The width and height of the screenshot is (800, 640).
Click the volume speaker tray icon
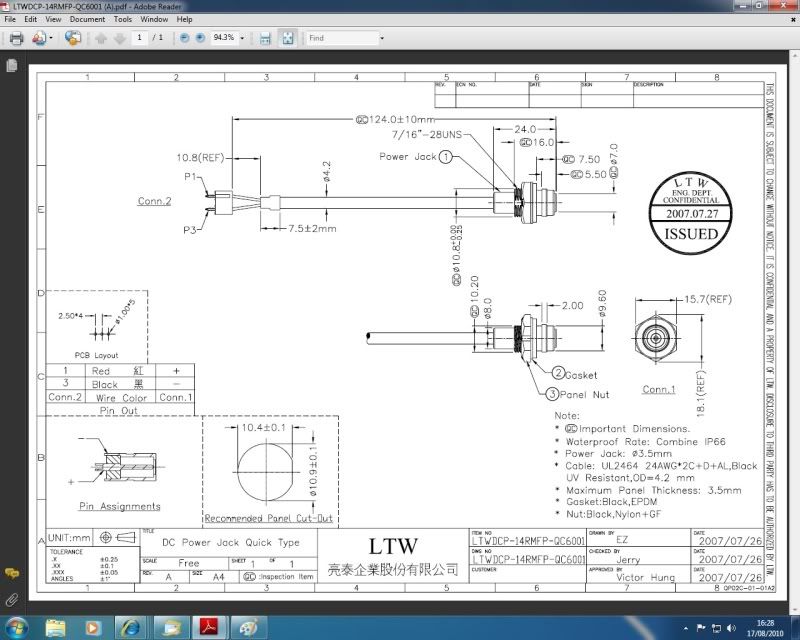732,628
